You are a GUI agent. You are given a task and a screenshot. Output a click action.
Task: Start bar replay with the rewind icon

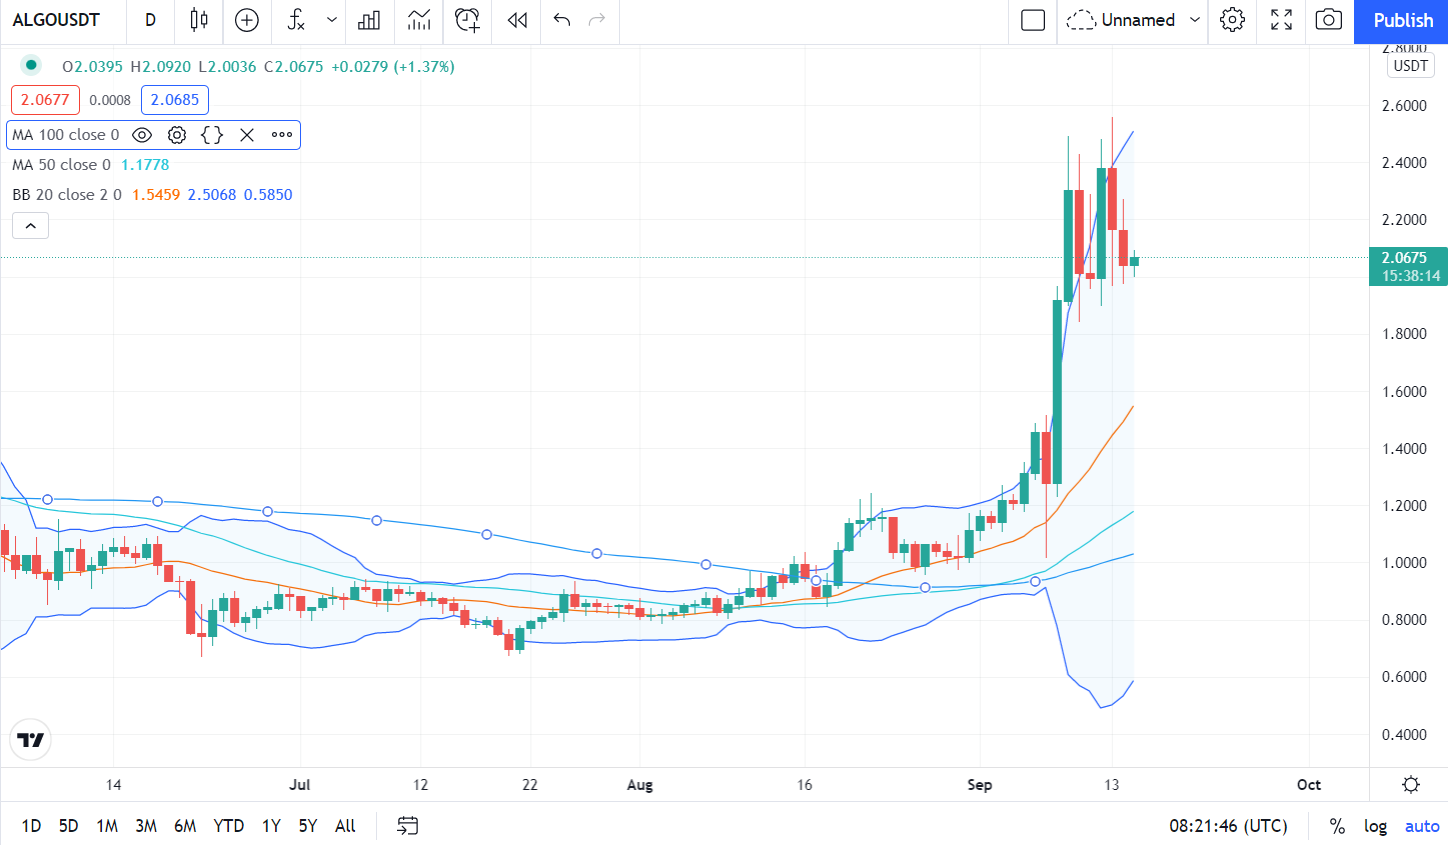[x=517, y=20]
